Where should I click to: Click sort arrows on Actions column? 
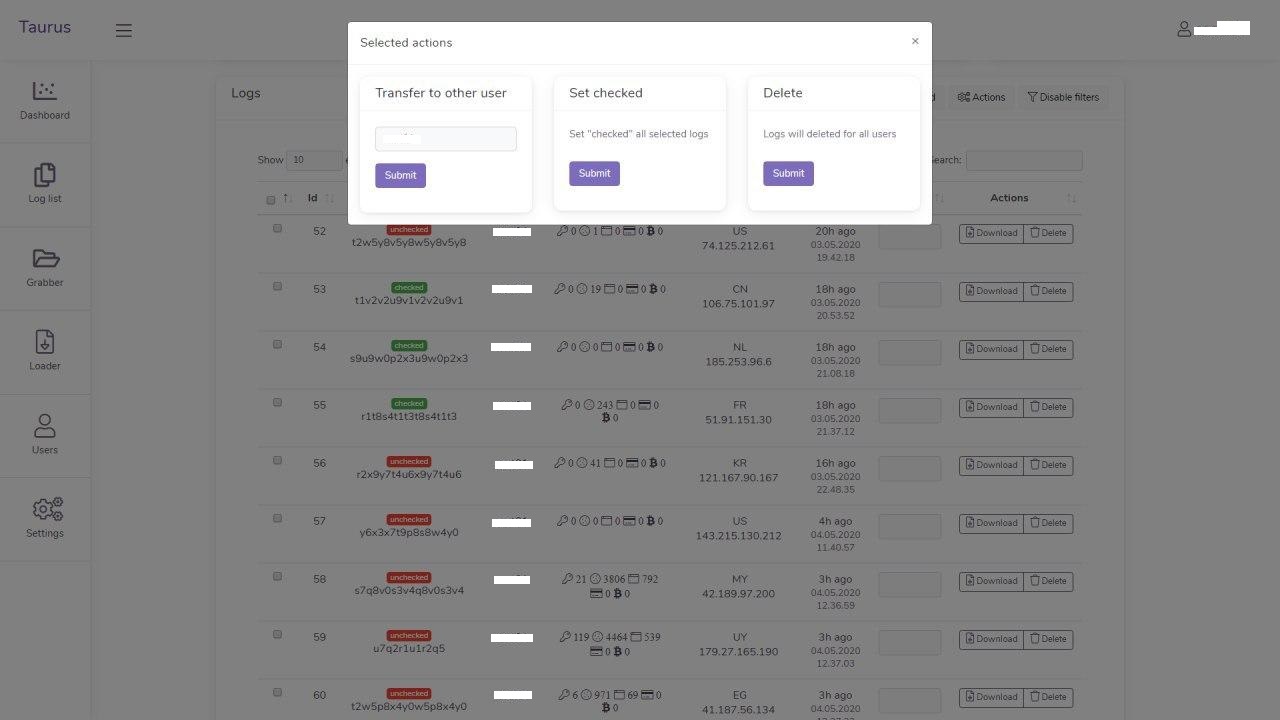(1071, 198)
